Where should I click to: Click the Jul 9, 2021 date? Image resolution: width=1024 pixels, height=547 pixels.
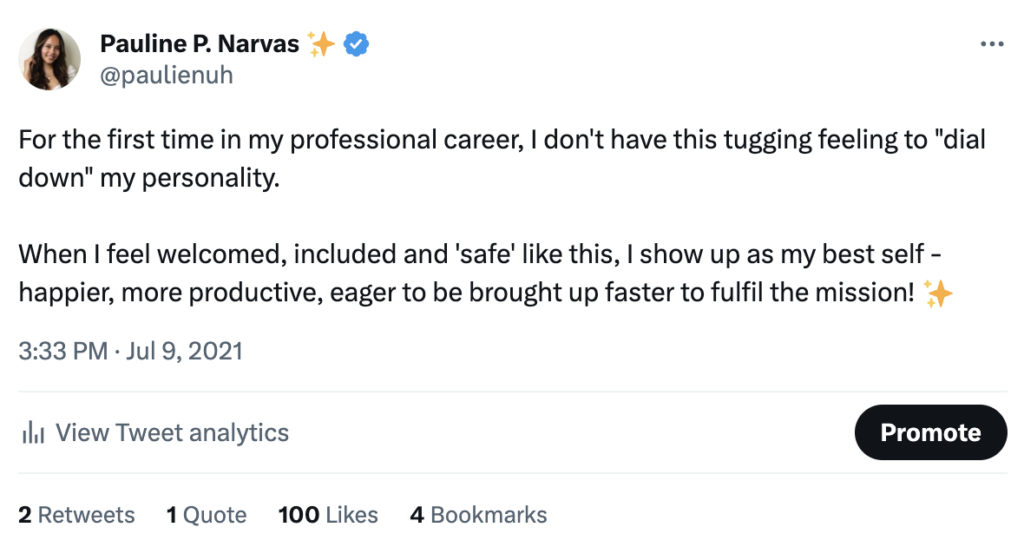pyautogui.click(x=187, y=352)
